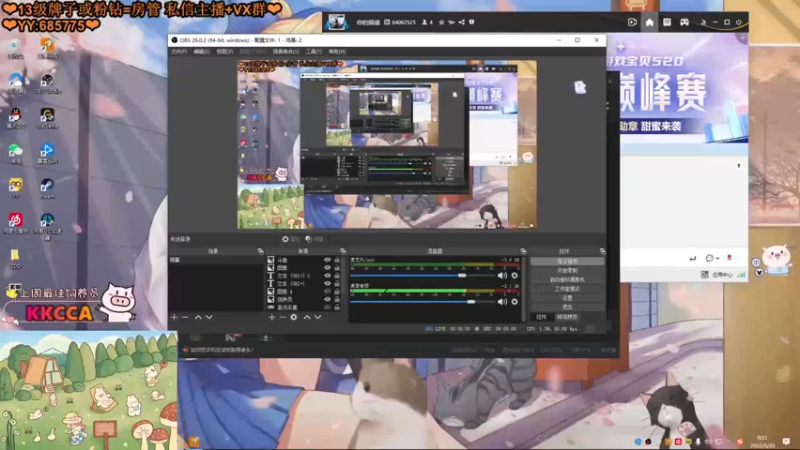Image resolution: width=800 pixels, height=450 pixels.
Task: Remove selected scene with minus button
Action: [x=185, y=317]
